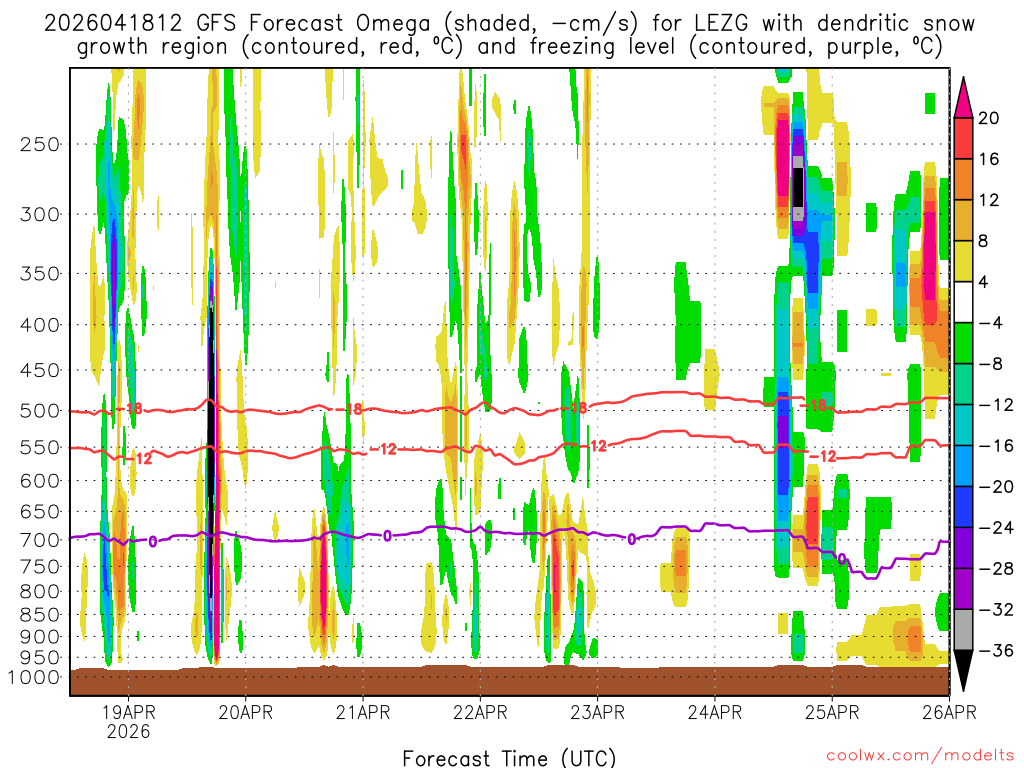Viewport: 1024px width, 768px height.
Task: Click the colorbar value 4
Action: coord(984,282)
